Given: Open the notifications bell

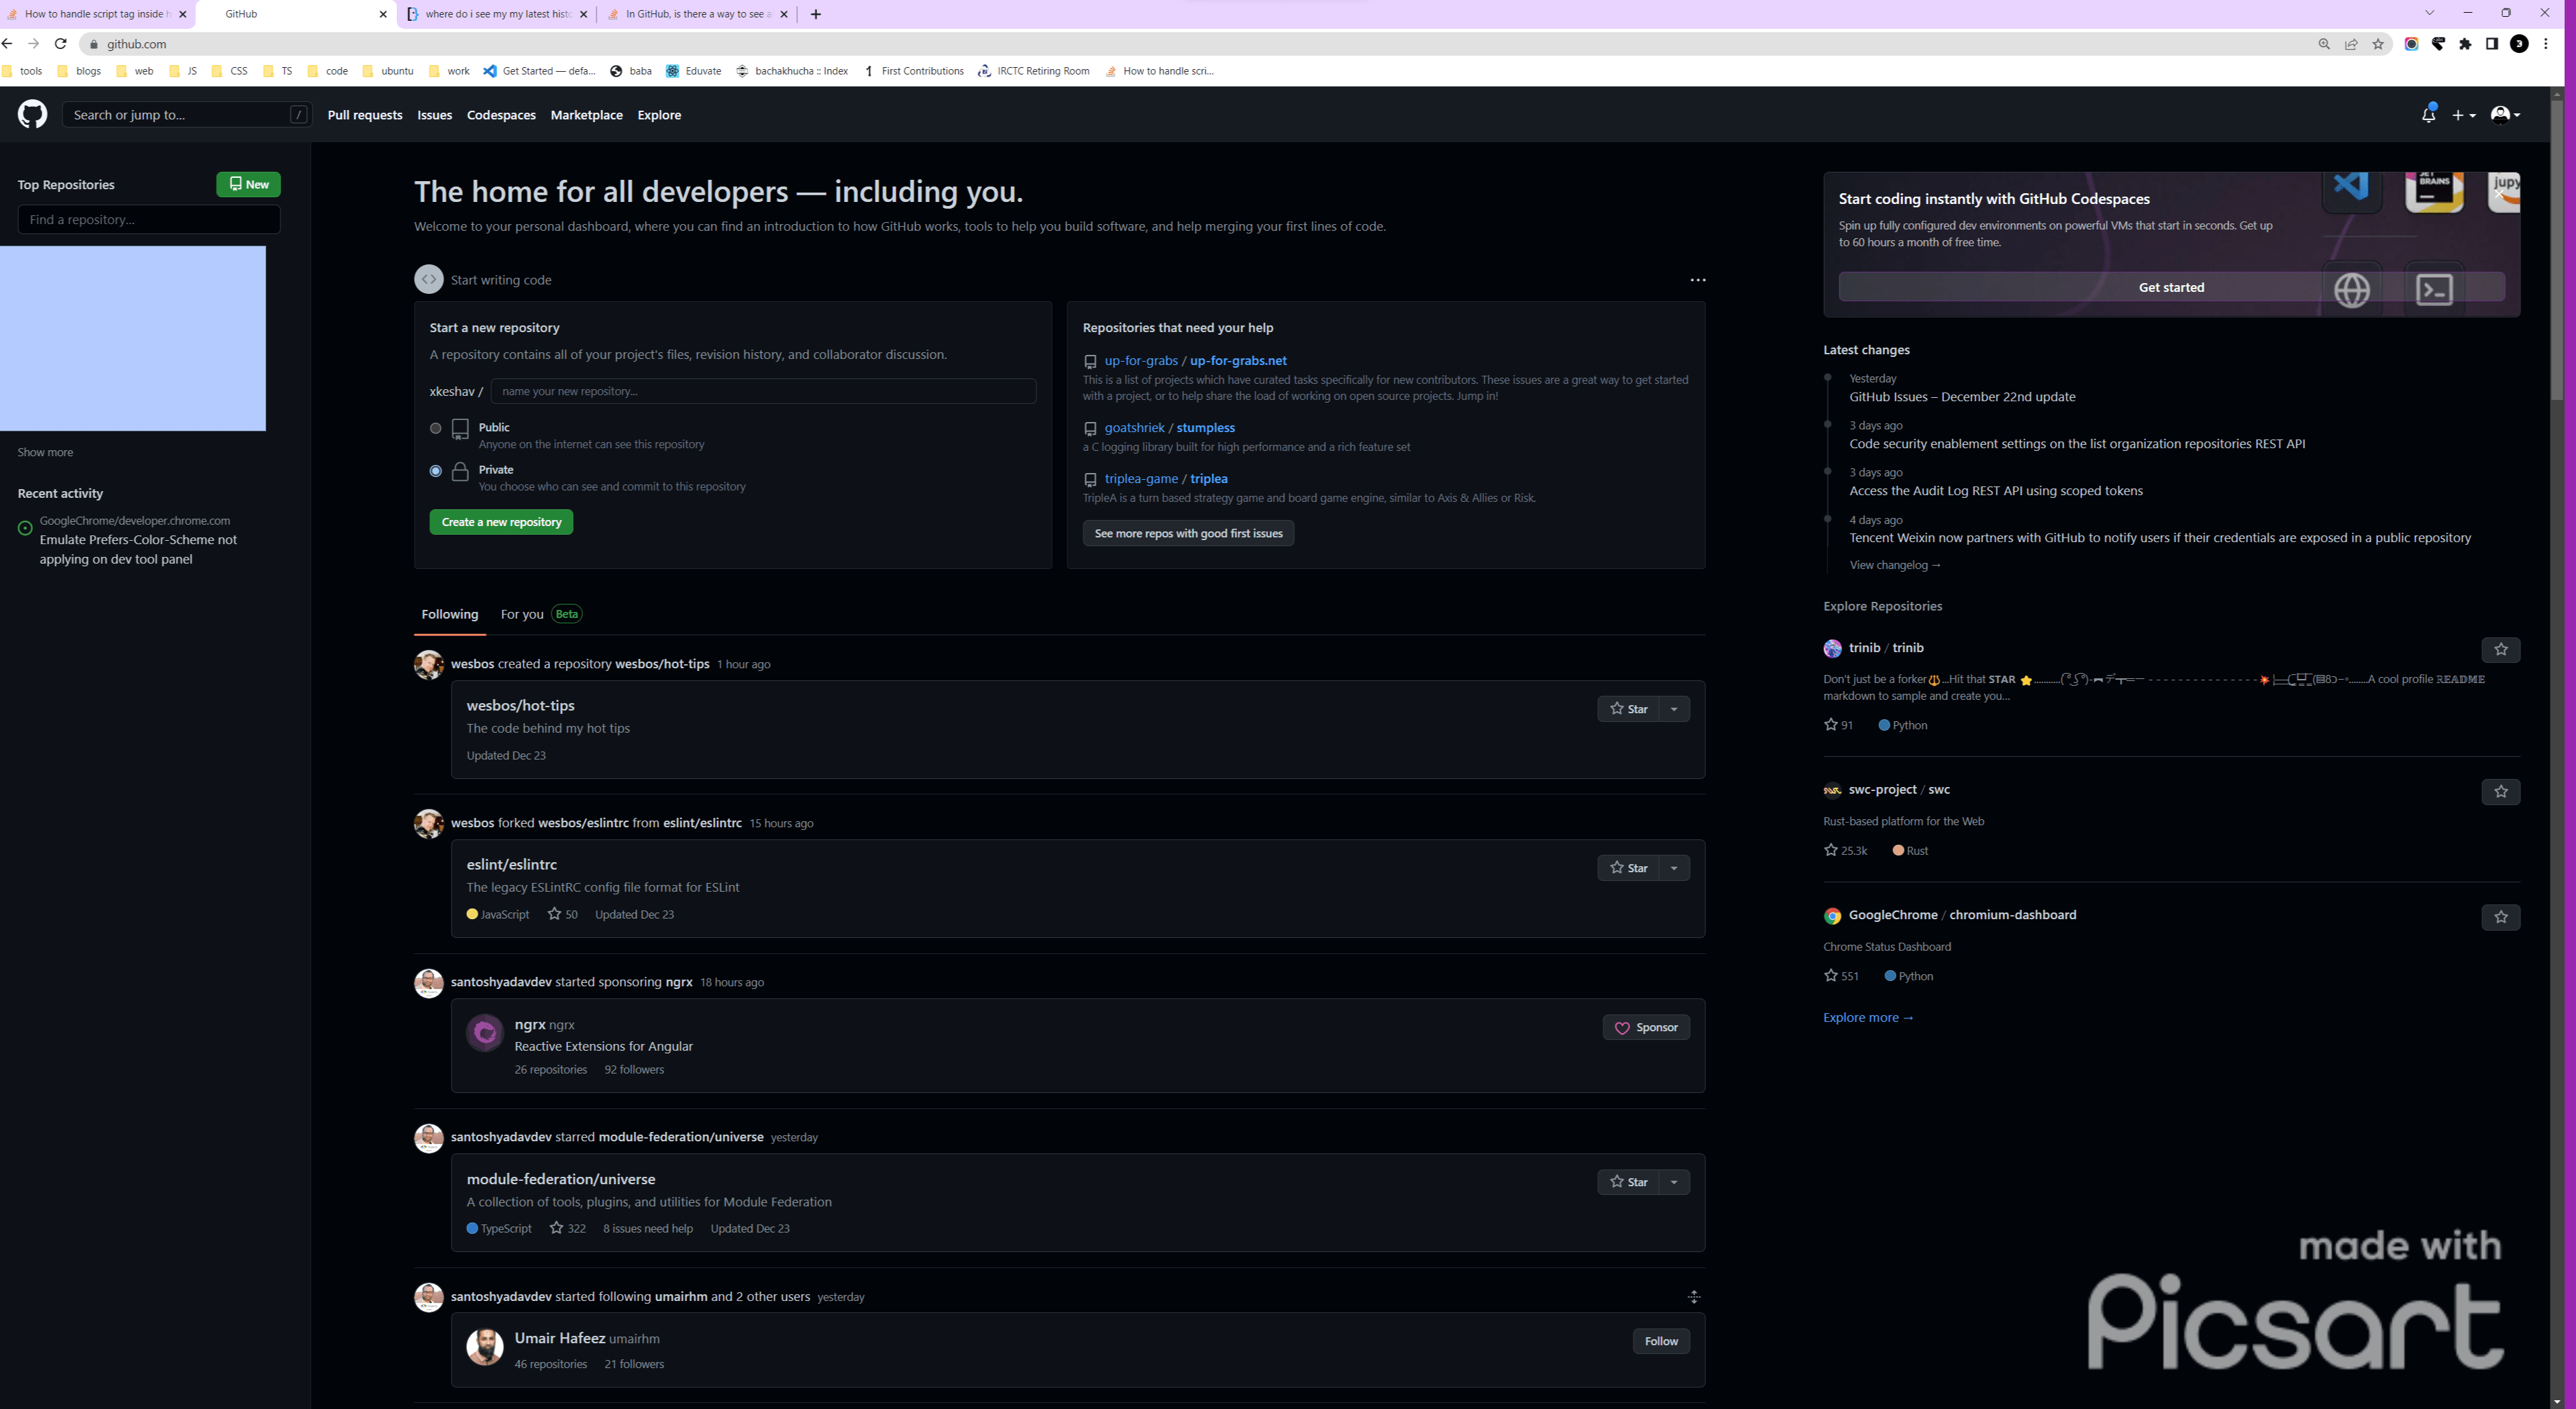Looking at the screenshot, I should click(x=2428, y=115).
